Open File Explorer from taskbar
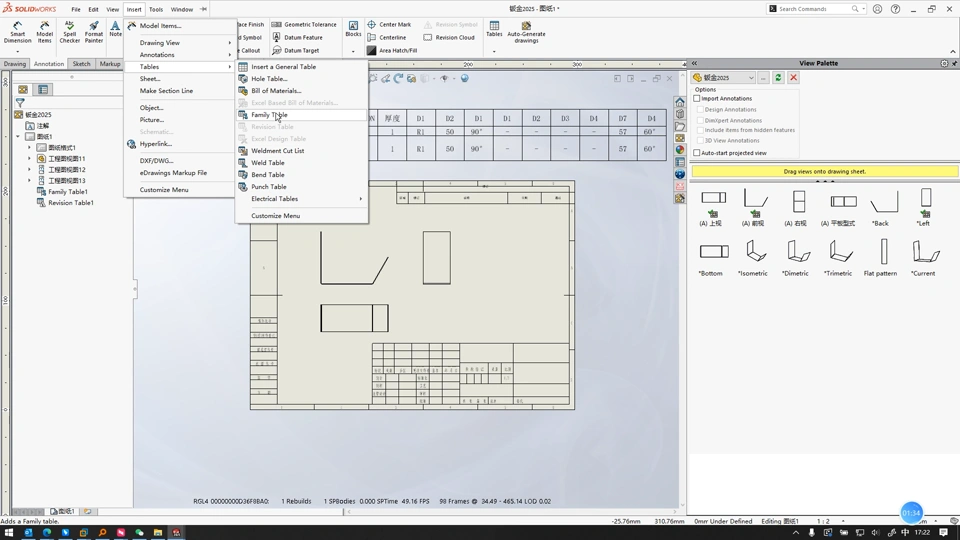The image size is (960, 540). [158, 533]
